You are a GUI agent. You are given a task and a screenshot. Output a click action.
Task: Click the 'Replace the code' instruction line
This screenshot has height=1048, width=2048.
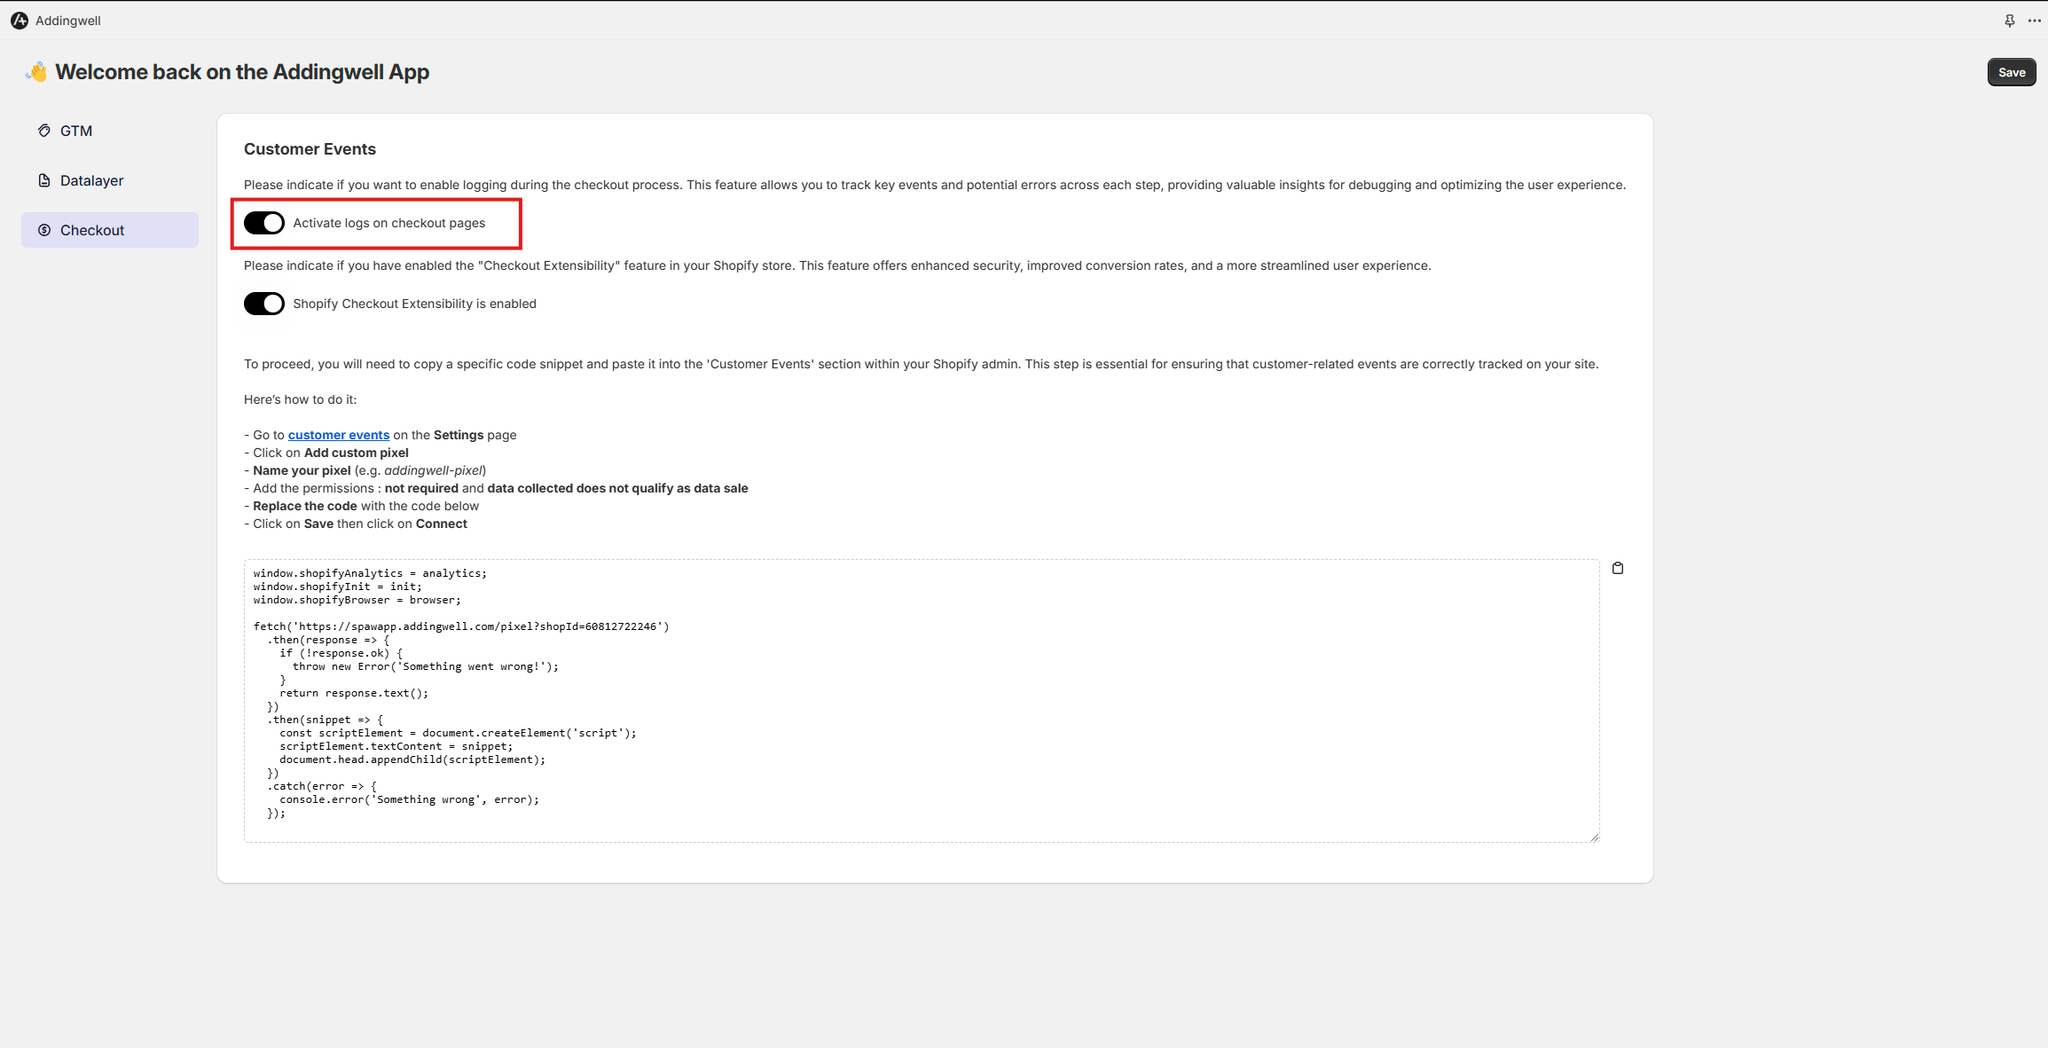362,506
